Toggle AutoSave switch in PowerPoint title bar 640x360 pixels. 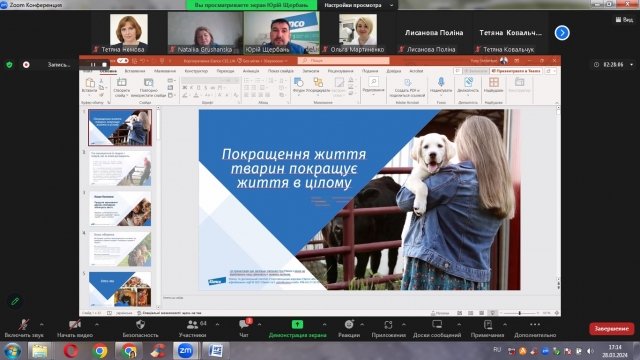coord(122,60)
